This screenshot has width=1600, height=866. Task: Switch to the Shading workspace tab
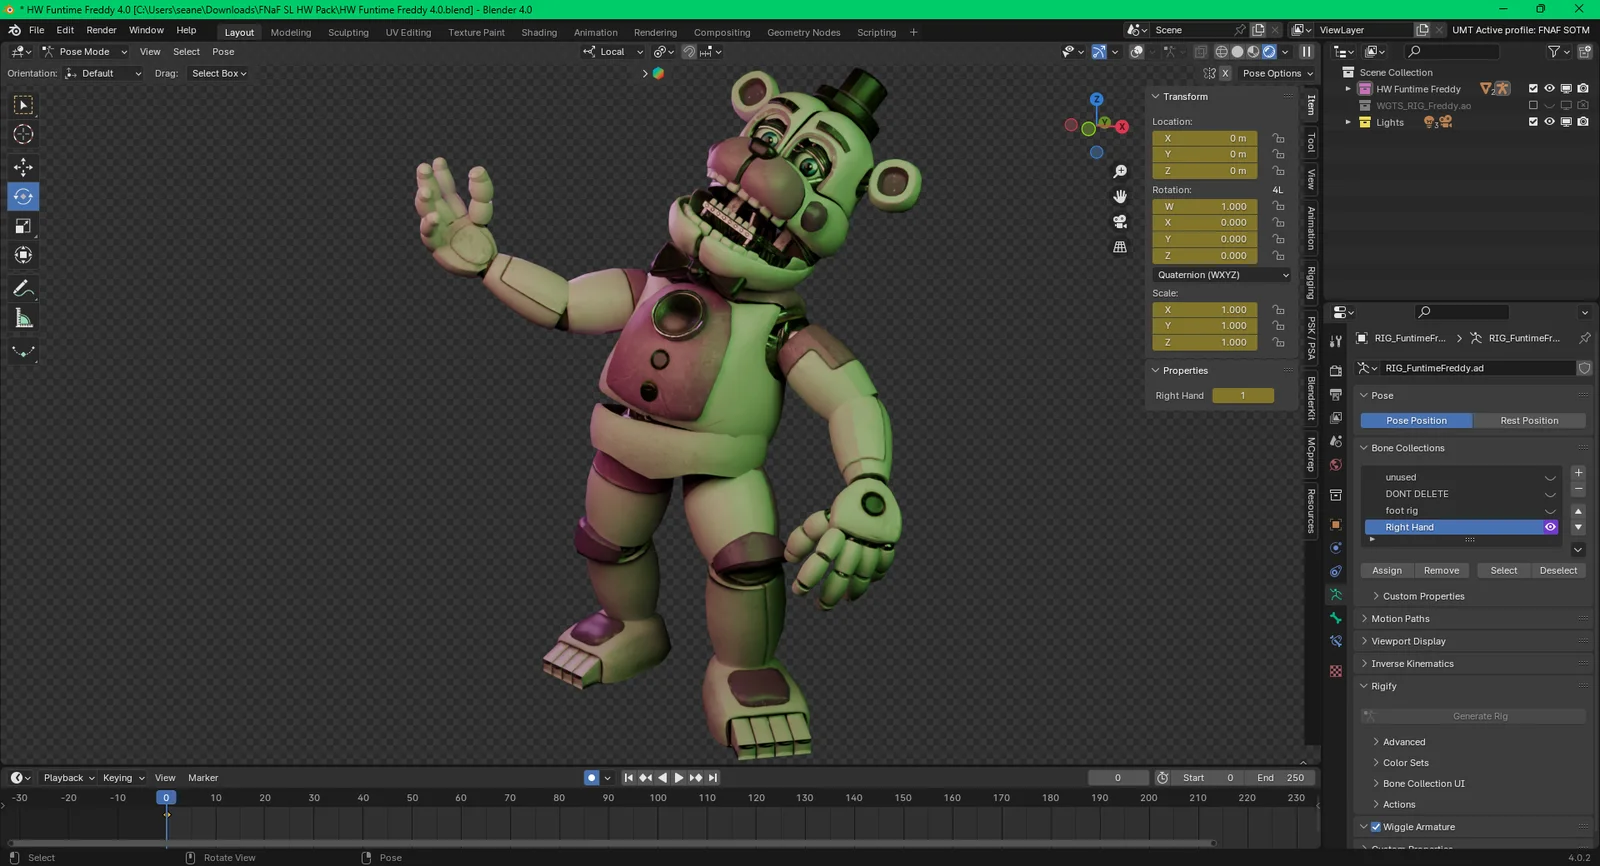(539, 32)
